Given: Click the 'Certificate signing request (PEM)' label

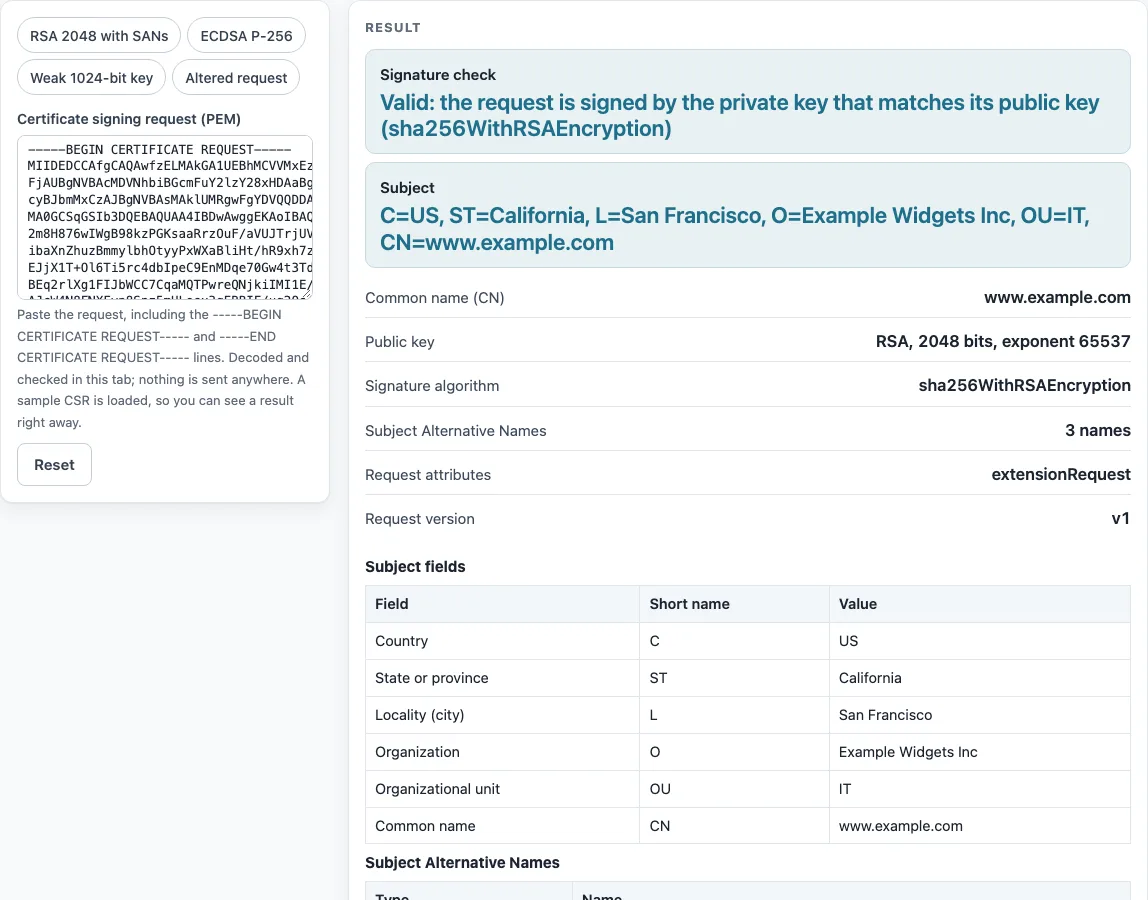Looking at the screenshot, I should coord(129,119).
